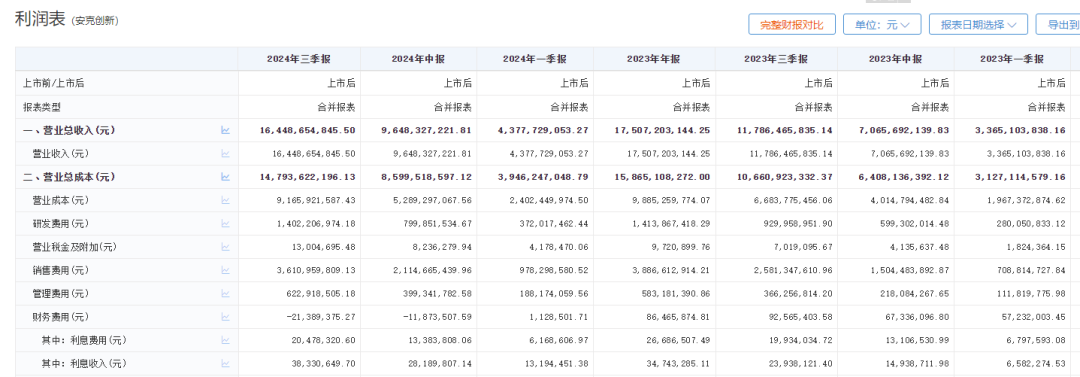Open trend chart icon for 营业成本 row
Screen dimensions: 1080x377
click(x=225, y=200)
